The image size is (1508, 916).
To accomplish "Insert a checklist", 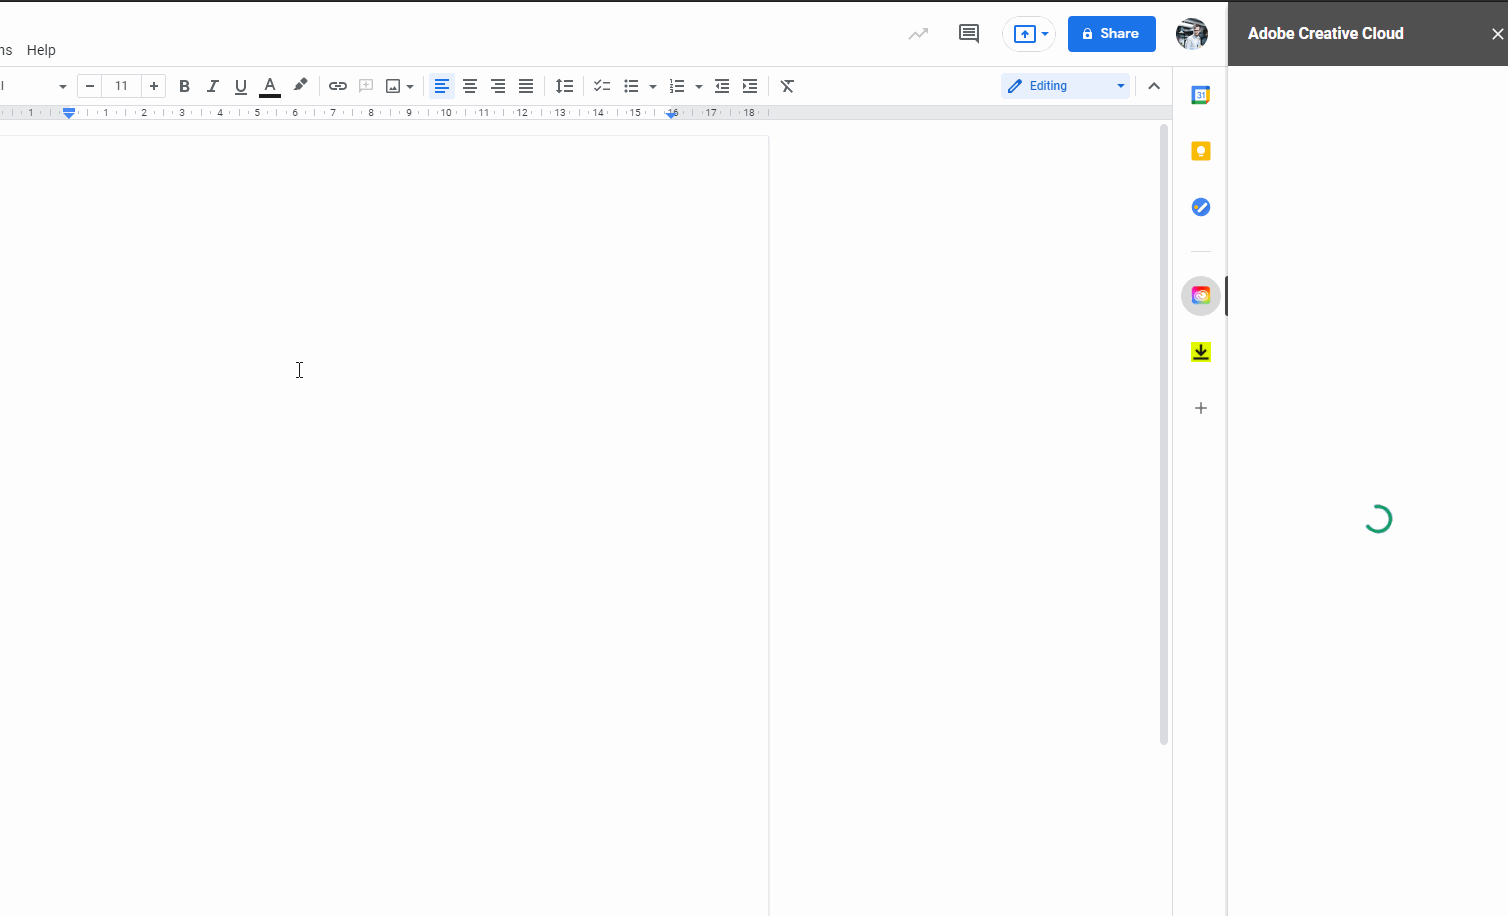I will point(602,86).
